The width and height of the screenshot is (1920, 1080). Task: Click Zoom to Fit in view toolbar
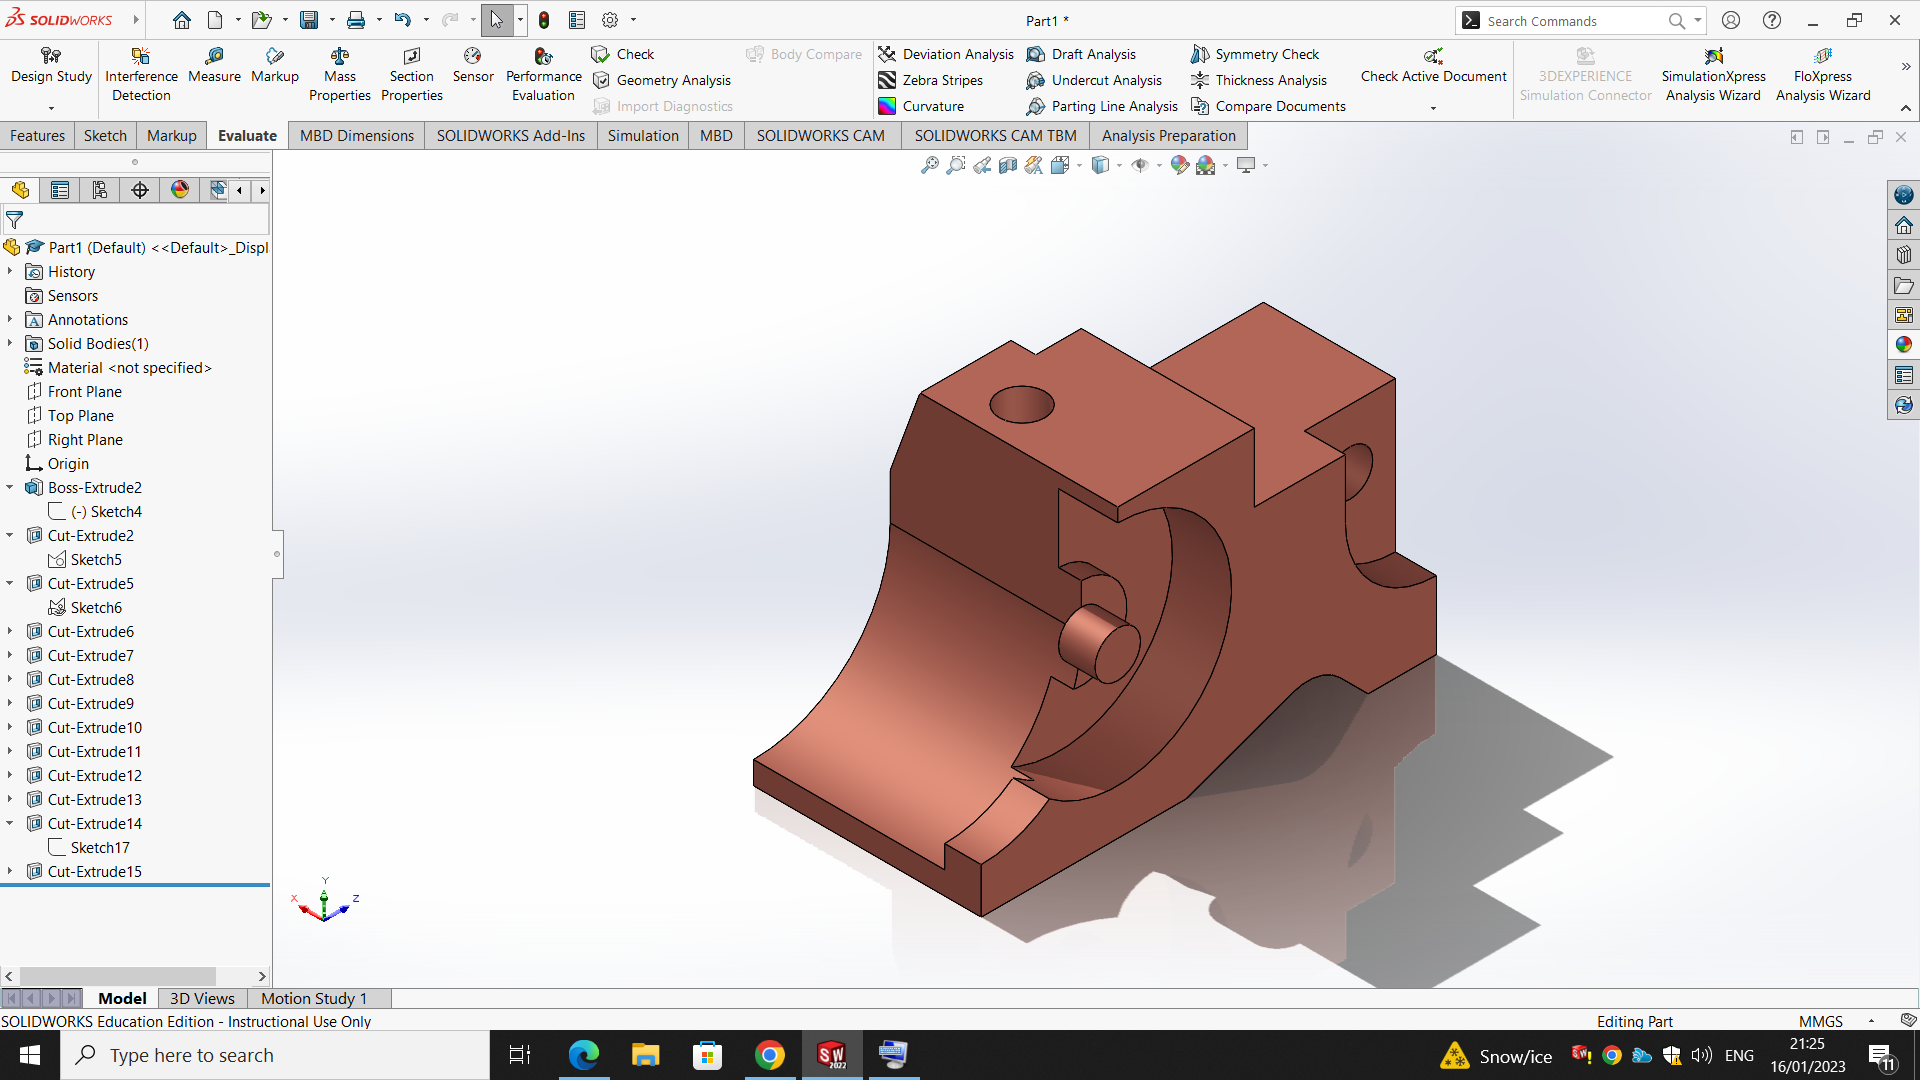930,165
